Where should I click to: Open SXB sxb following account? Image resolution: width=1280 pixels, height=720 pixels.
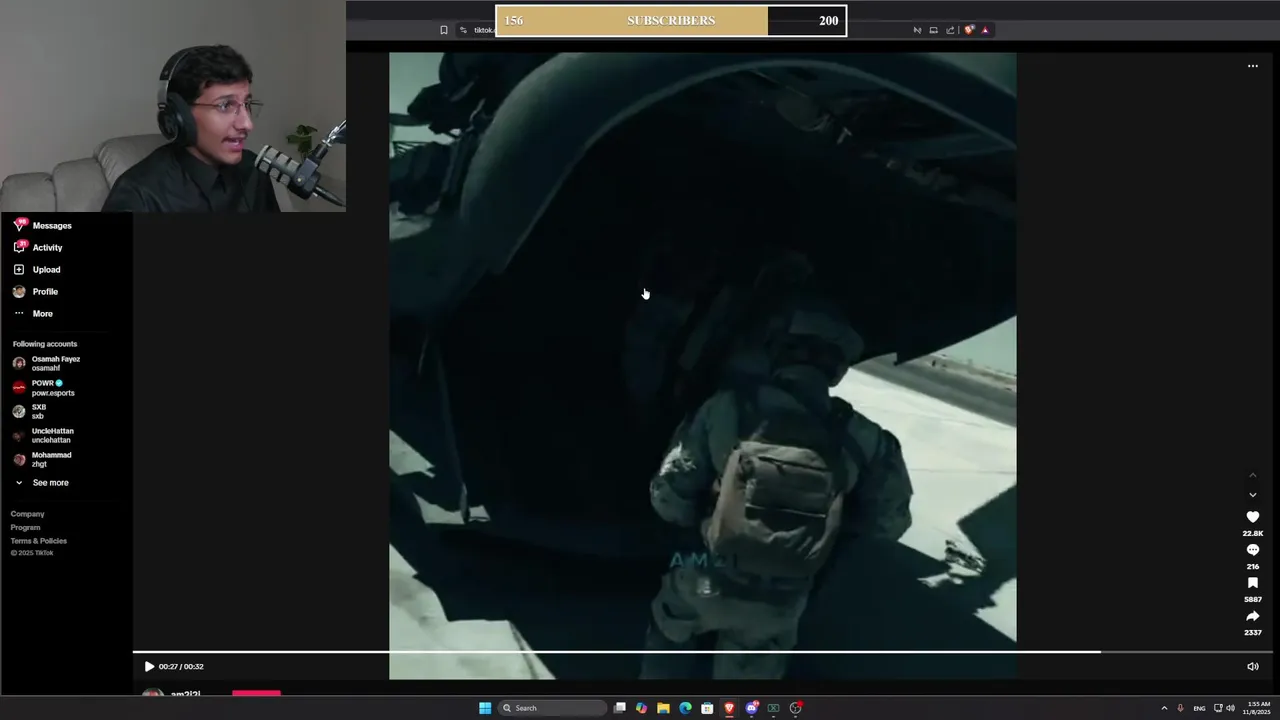tap(30, 412)
